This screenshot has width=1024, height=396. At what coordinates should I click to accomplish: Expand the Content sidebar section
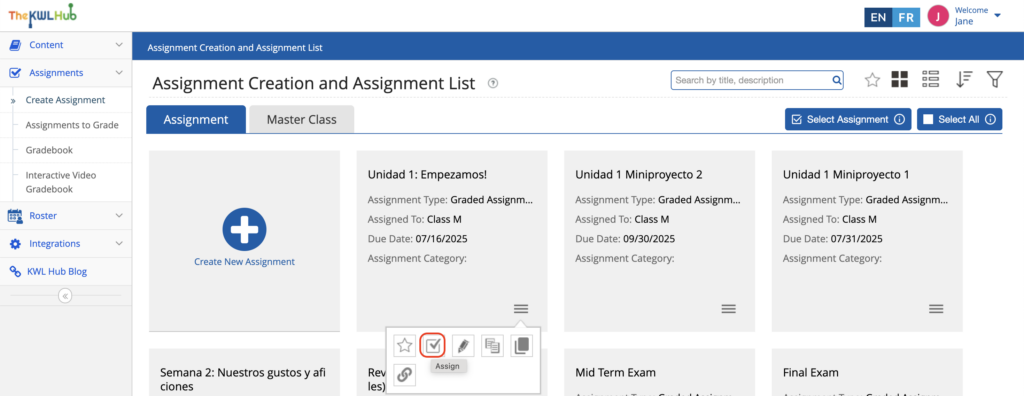pyautogui.click(x=65, y=45)
